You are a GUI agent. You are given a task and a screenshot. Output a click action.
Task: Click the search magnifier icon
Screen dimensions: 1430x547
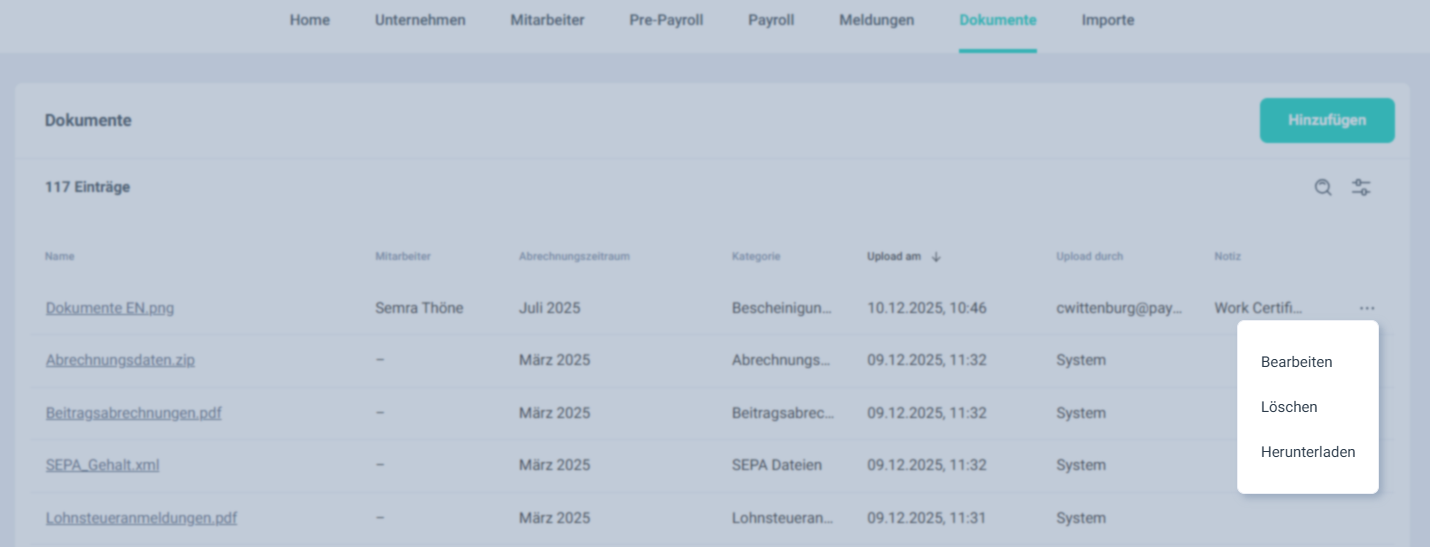click(x=1323, y=187)
